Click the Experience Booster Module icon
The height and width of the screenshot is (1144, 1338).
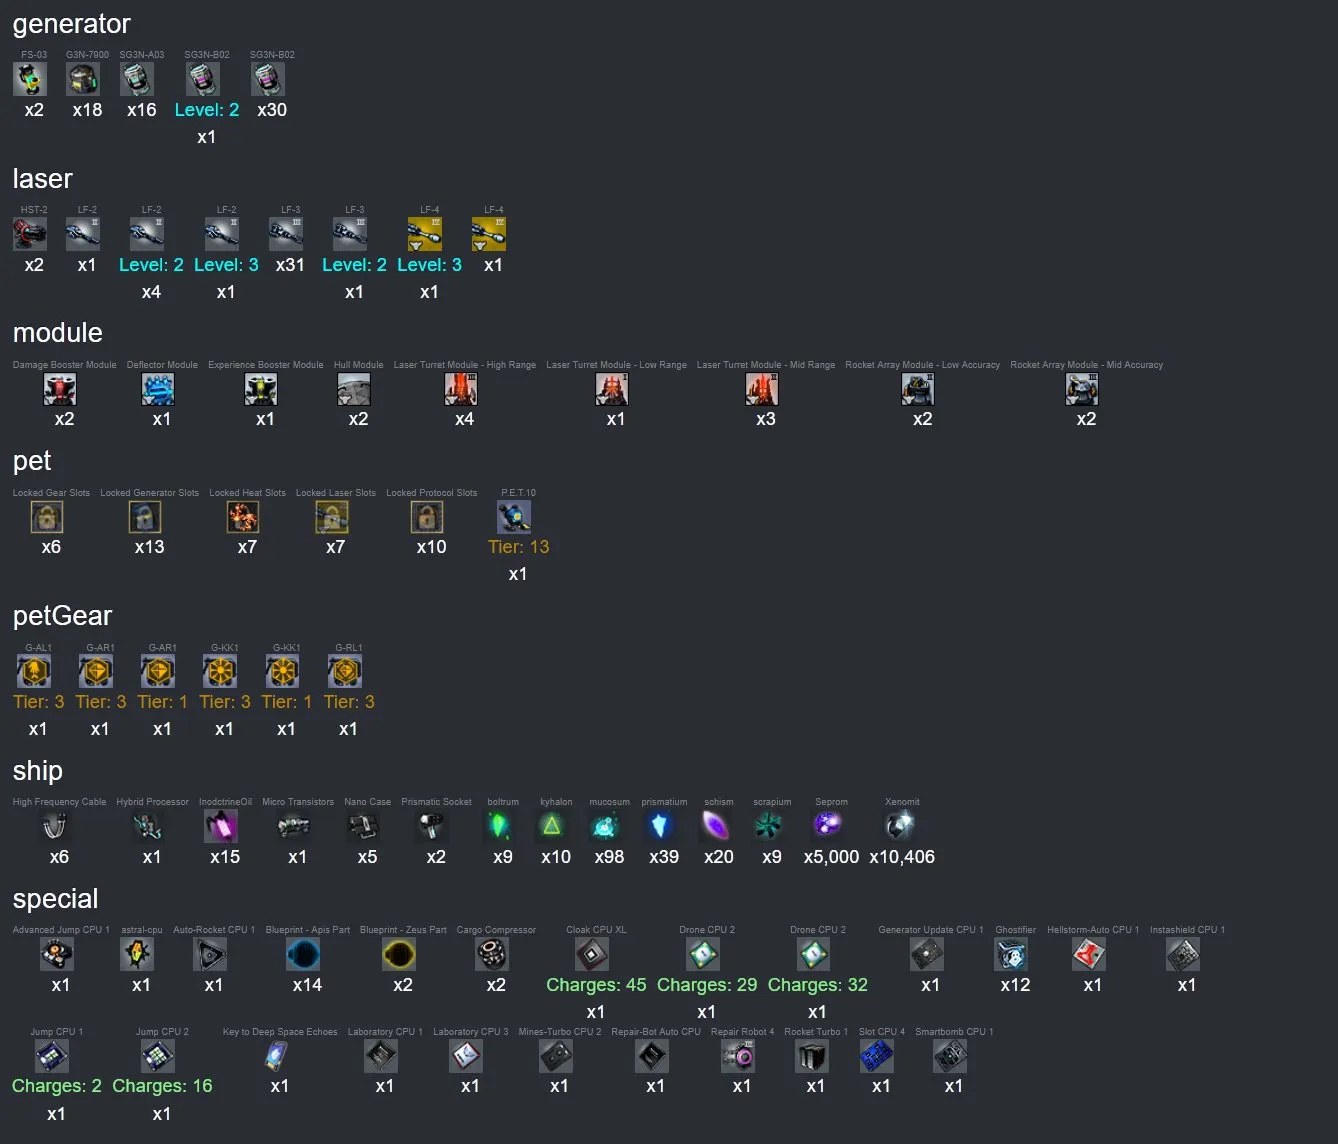(261, 389)
